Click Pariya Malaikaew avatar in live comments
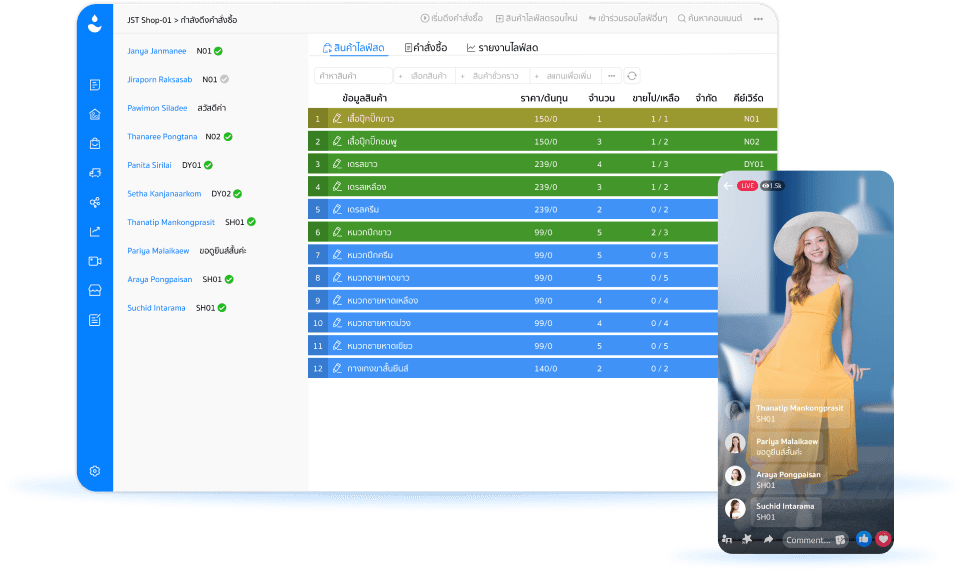Viewport: 965px width, 573px height. coord(735,444)
